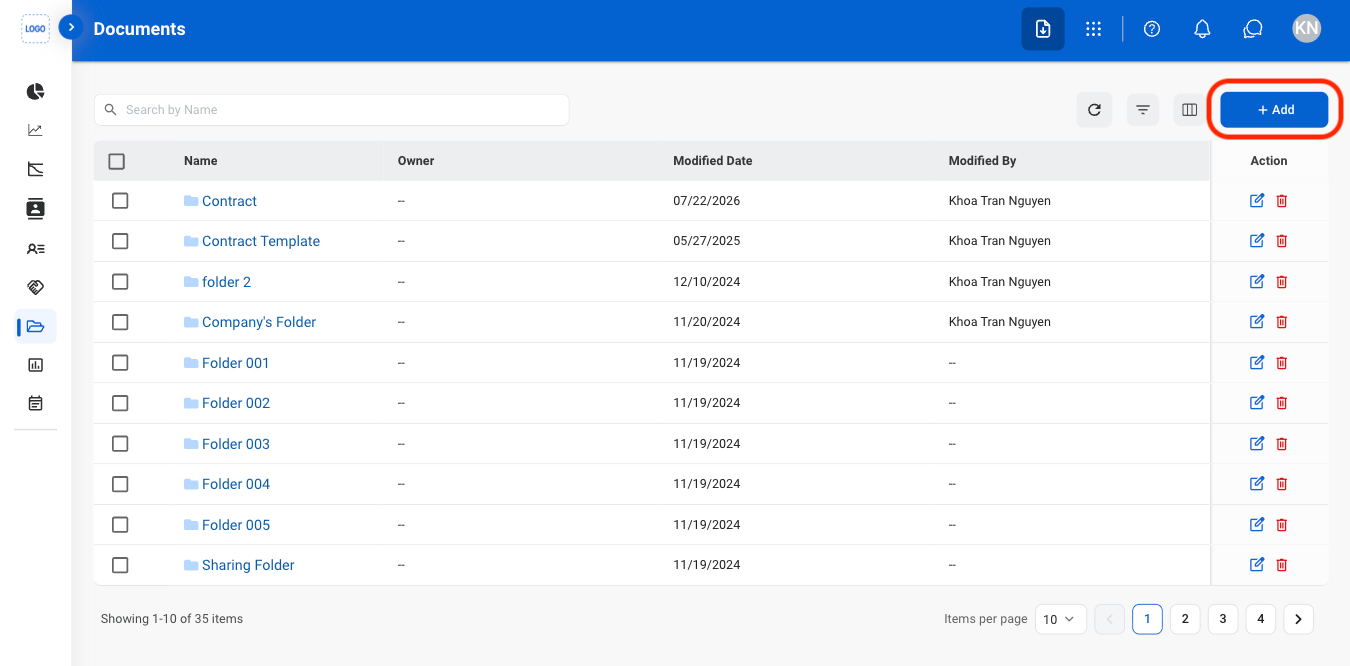Select current page 1 button

tap(1147, 619)
